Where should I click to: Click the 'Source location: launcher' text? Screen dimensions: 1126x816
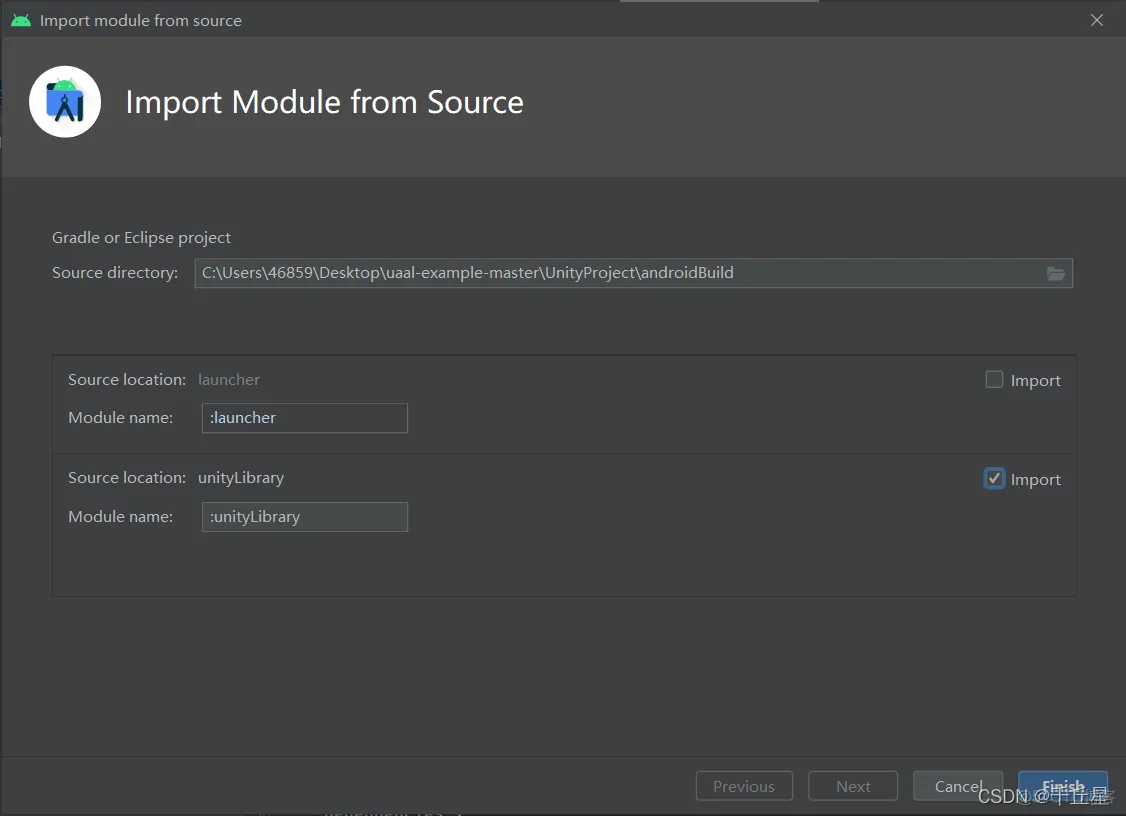tap(164, 379)
